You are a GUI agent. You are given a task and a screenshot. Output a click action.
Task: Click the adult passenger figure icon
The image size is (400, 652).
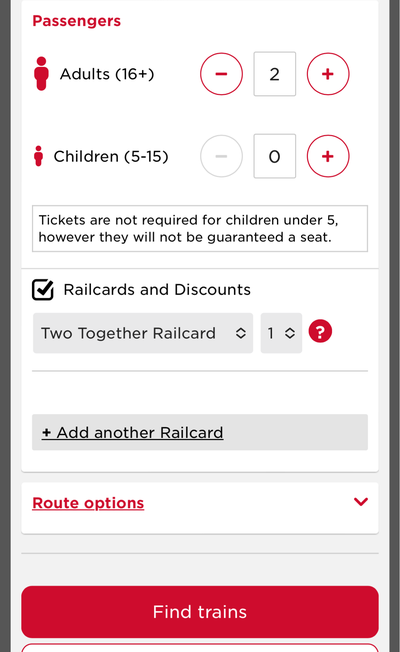click(41, 74)
